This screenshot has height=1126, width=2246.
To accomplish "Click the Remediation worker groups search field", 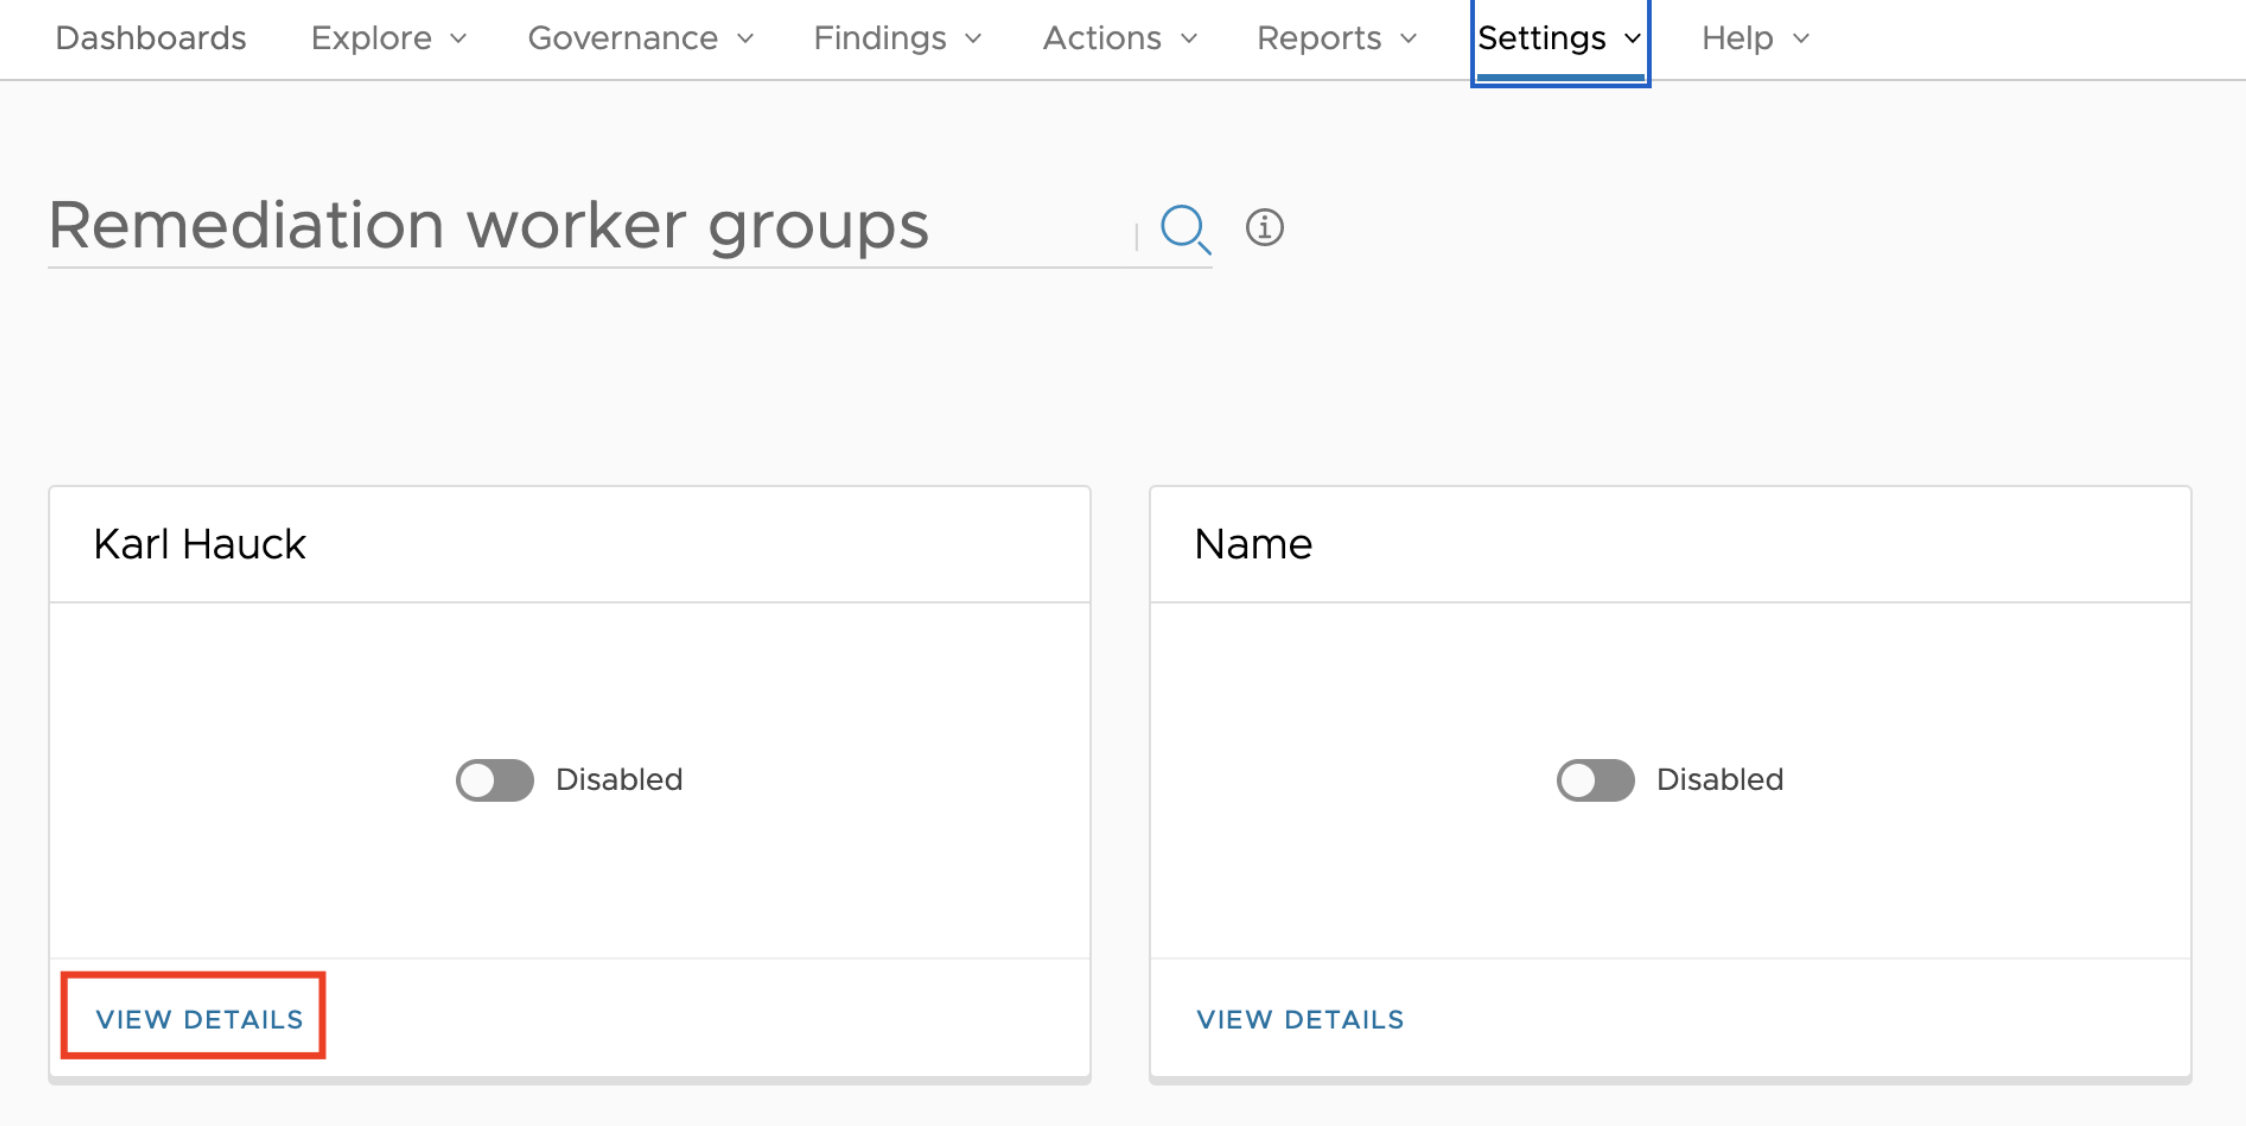I will coord(590,226).
